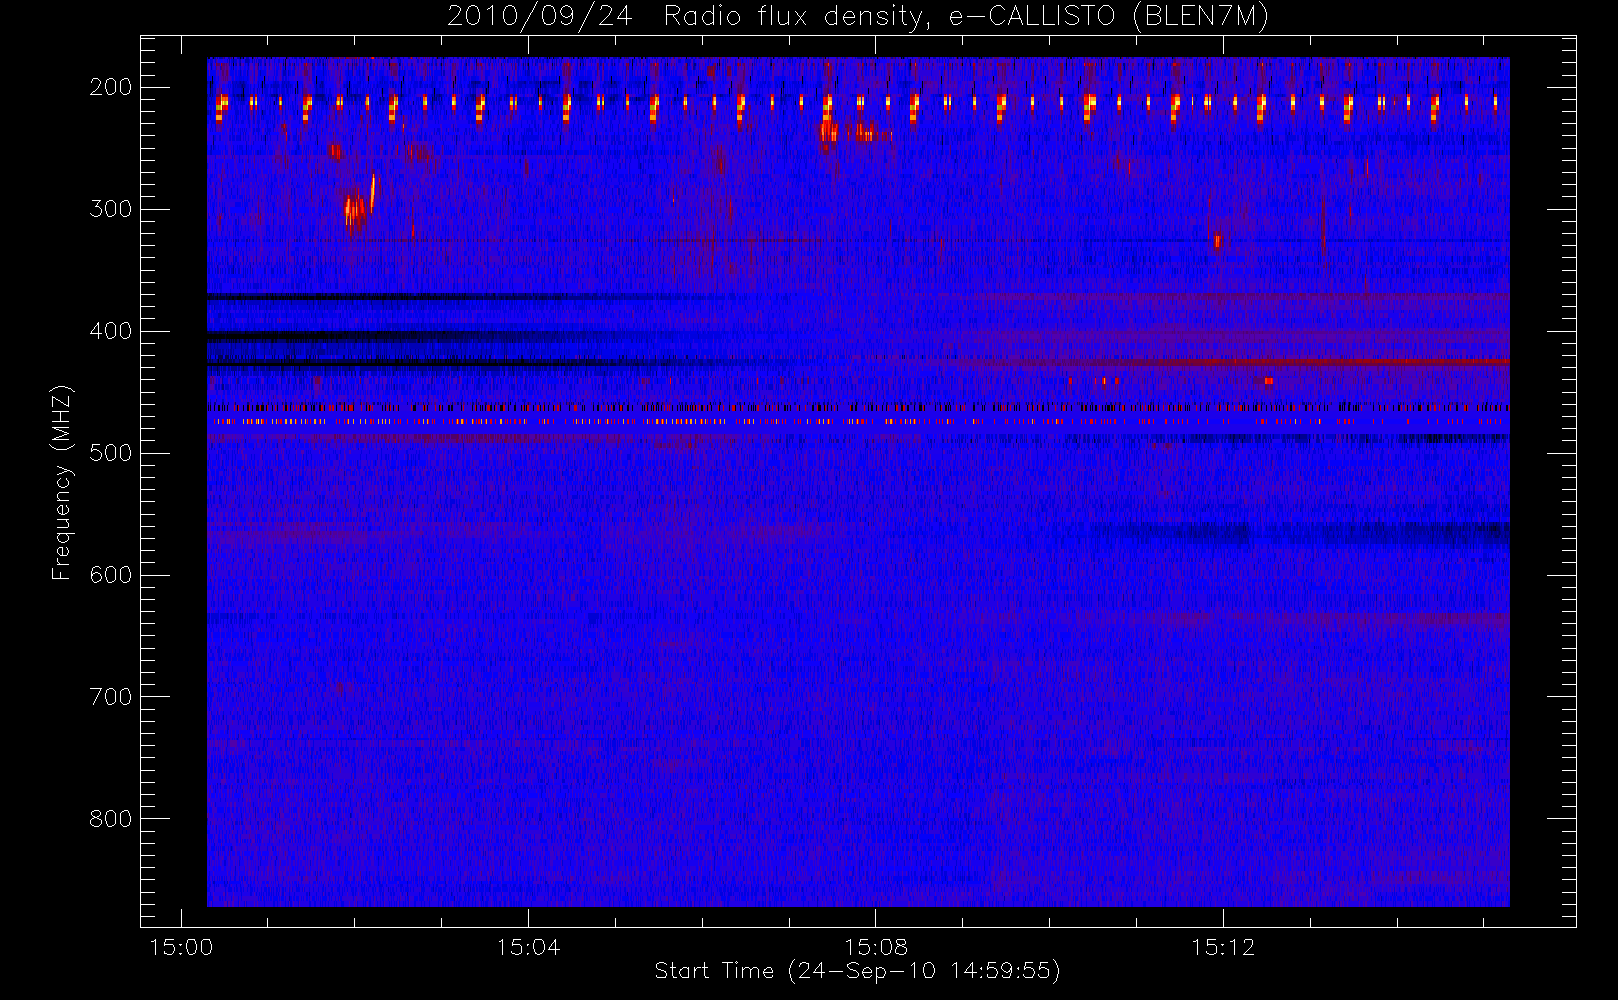1618x1000 pixels.
Task: Click the 500 frequency tick label
Action: pyautogui.click(x=111, y=453)
